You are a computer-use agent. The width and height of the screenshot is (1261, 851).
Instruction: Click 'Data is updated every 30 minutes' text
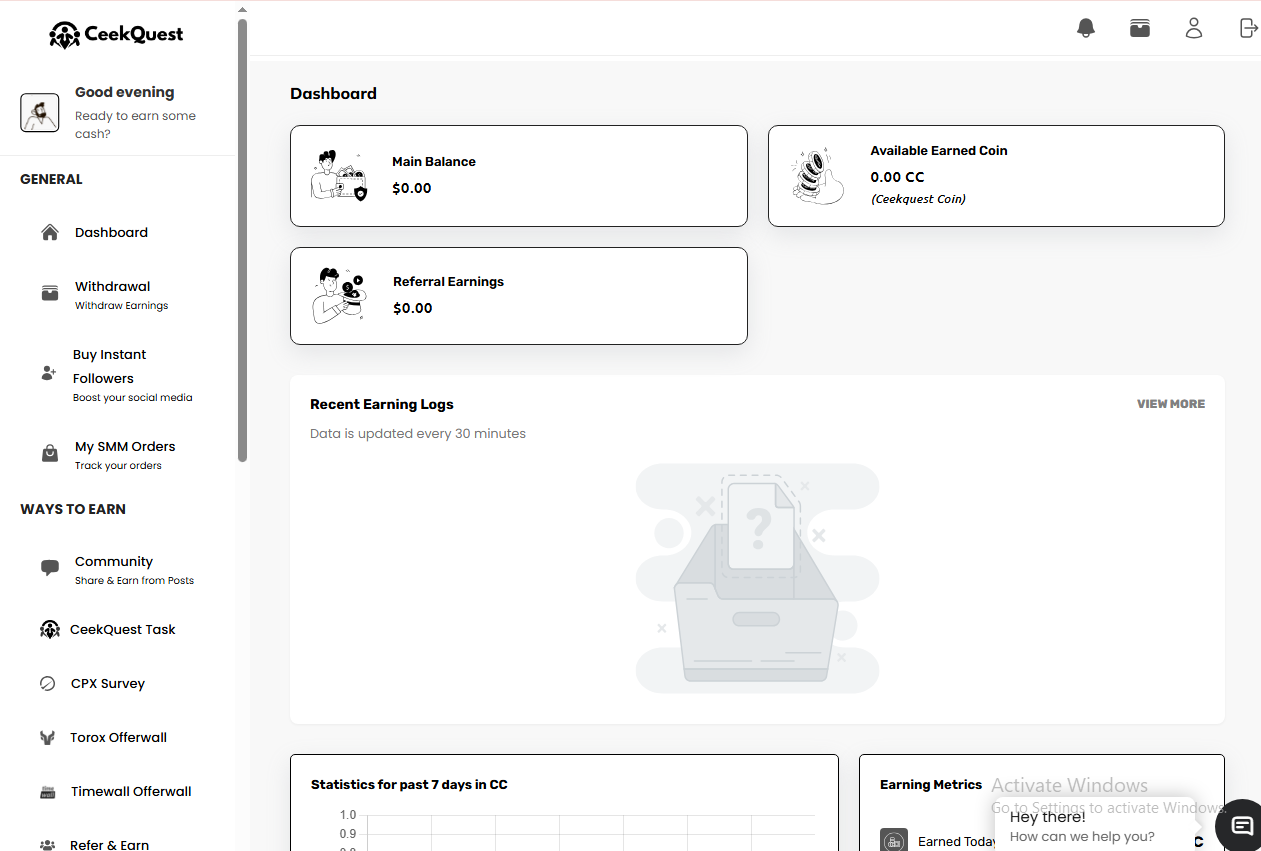click(x=418, y=434)
